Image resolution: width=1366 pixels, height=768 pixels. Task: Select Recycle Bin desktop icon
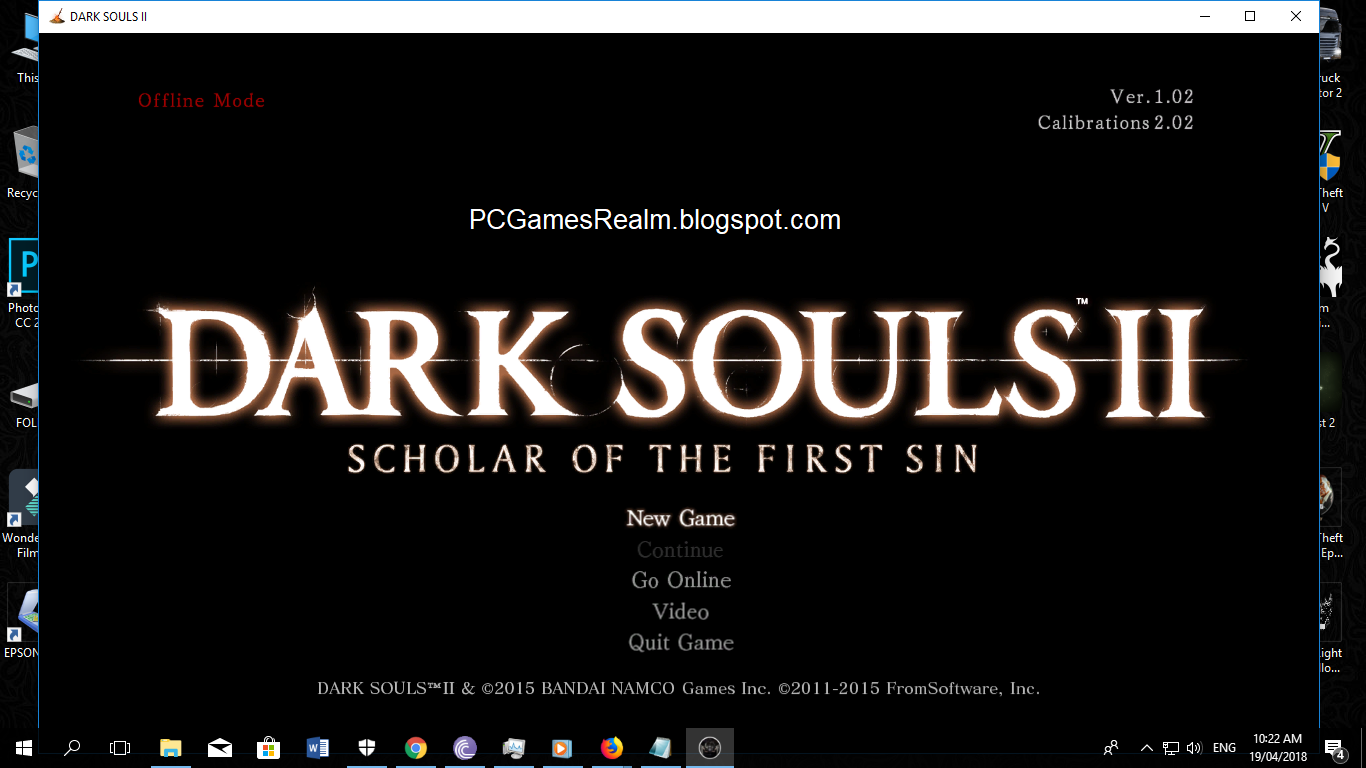(x=22, y=163)
